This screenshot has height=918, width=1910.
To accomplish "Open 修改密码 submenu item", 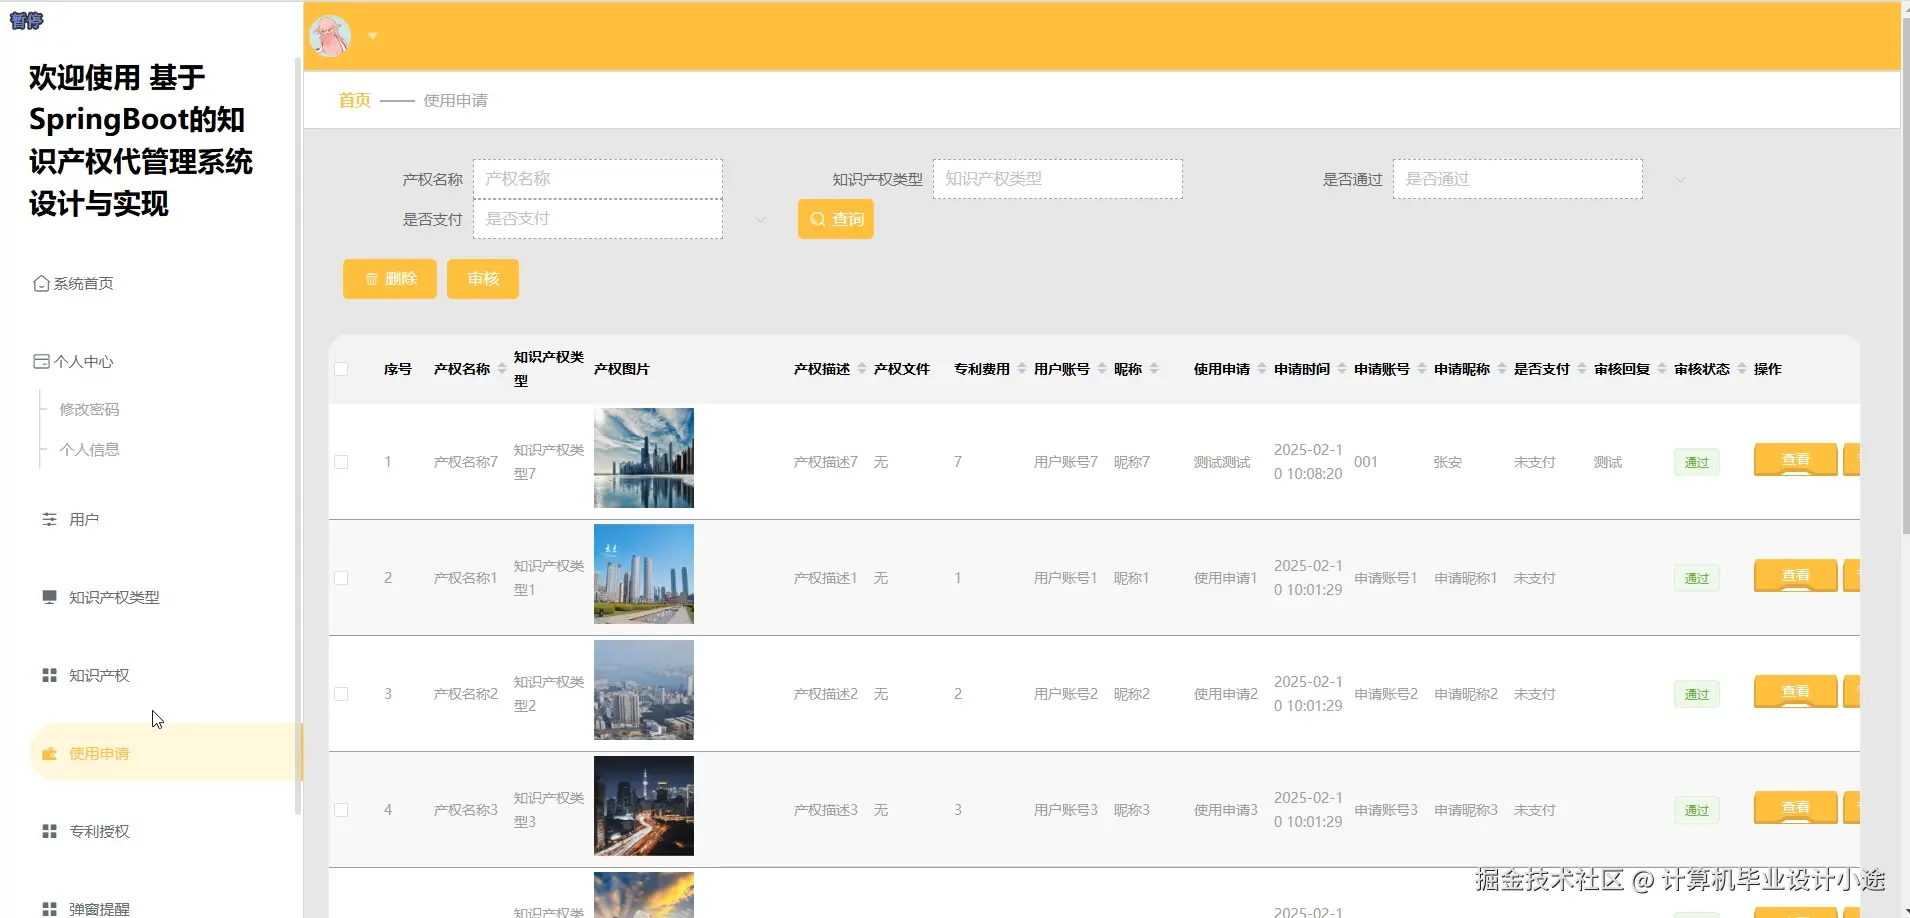I will (x=89, y=410).
